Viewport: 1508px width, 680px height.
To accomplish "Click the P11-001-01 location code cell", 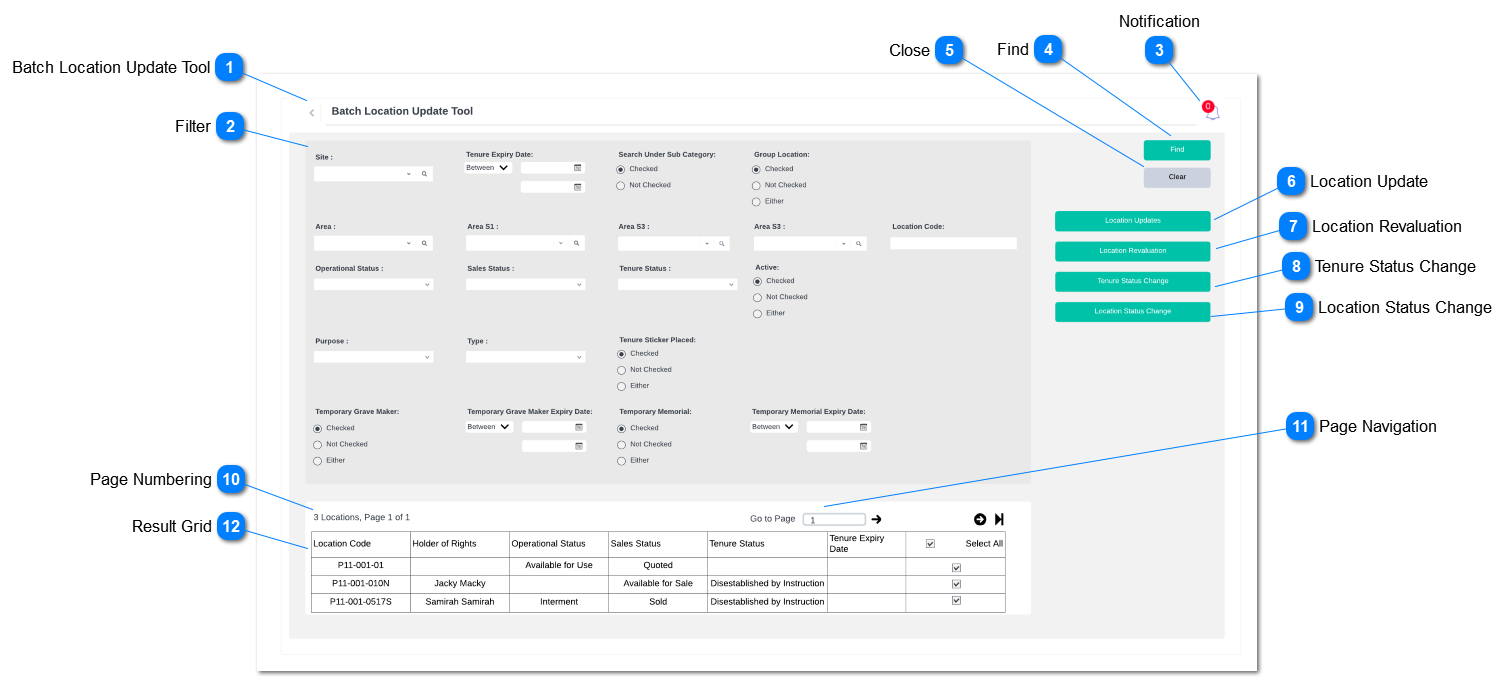I will point(361,566).
